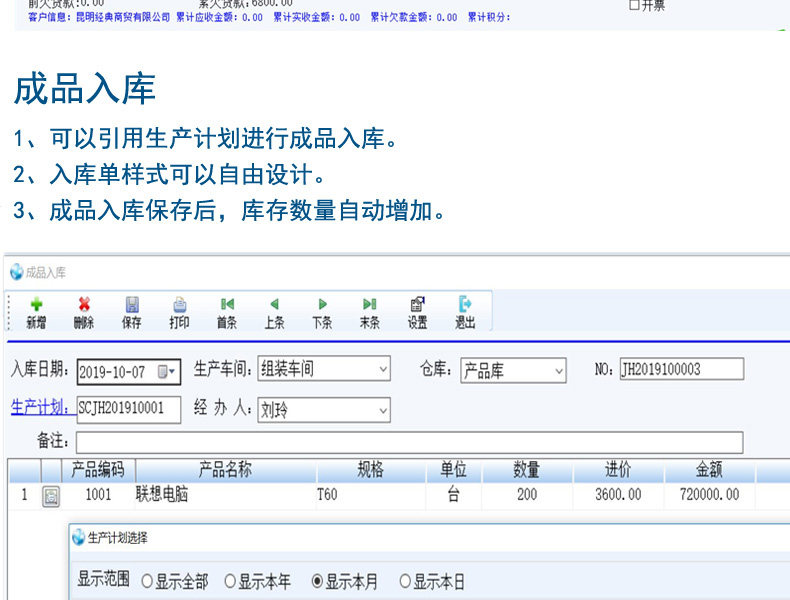790x600 pixels.
Task: Select the 显示本年 radio option
Action: coord(230,582)
